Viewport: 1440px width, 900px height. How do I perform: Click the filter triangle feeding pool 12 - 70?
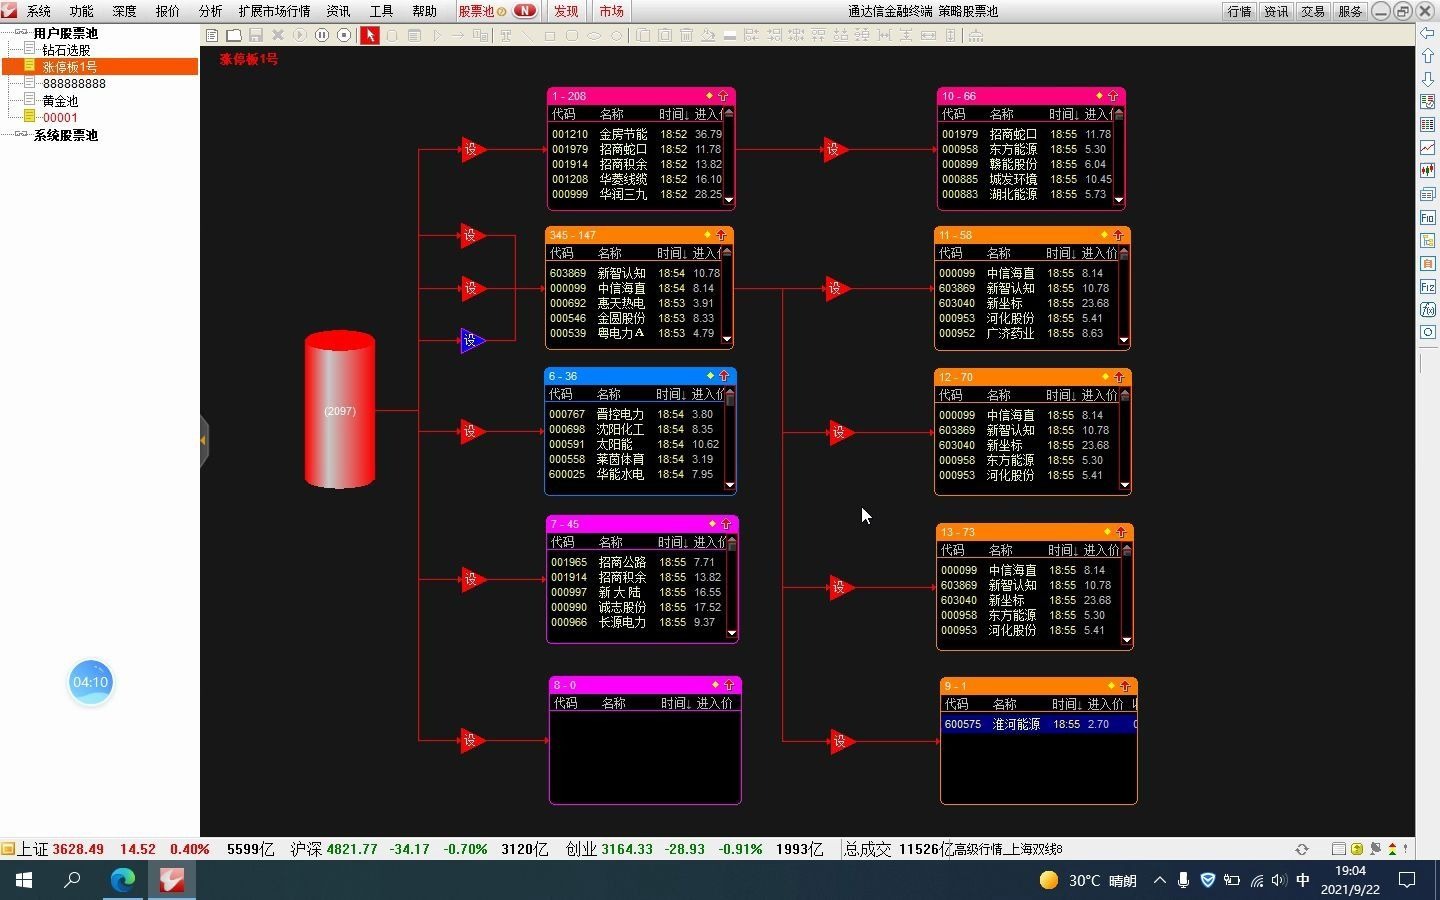point(842,432)
